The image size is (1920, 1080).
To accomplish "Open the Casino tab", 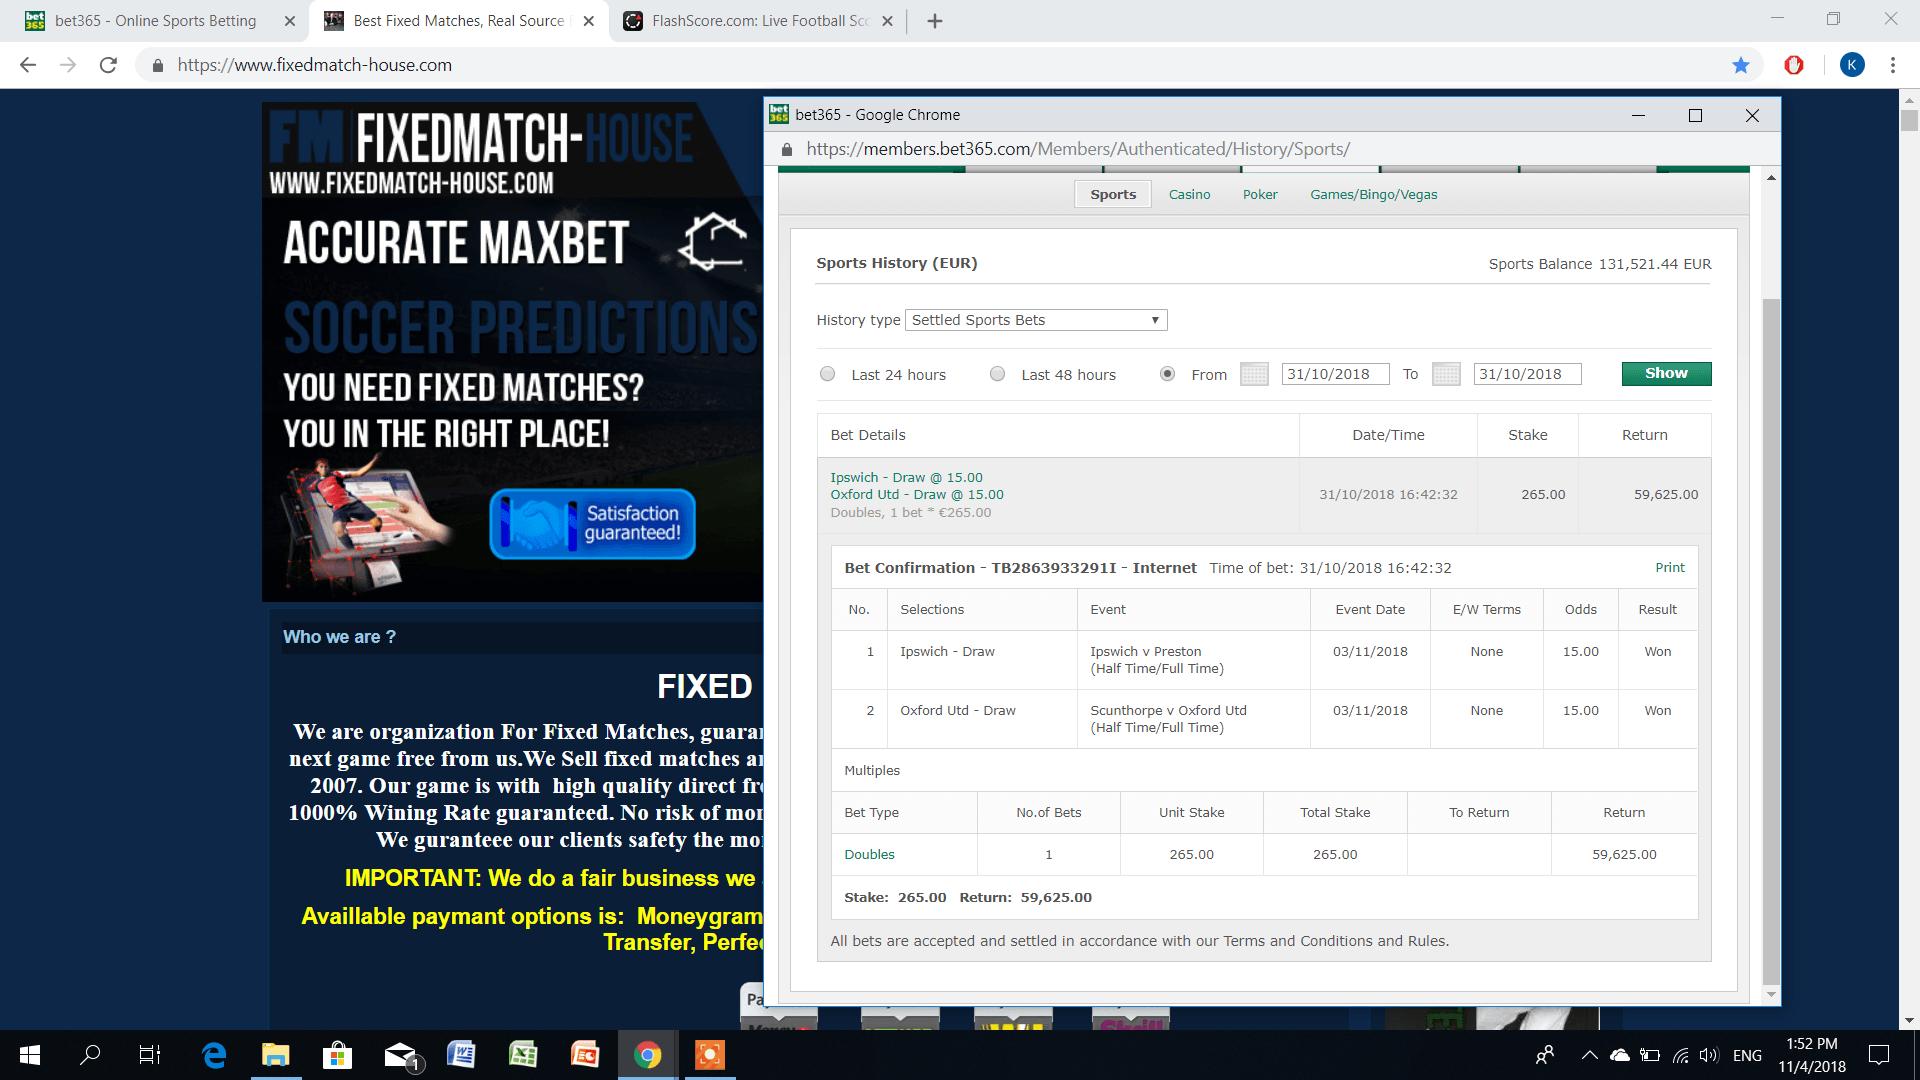I will pyautogui.click(x=1189, y=194).
